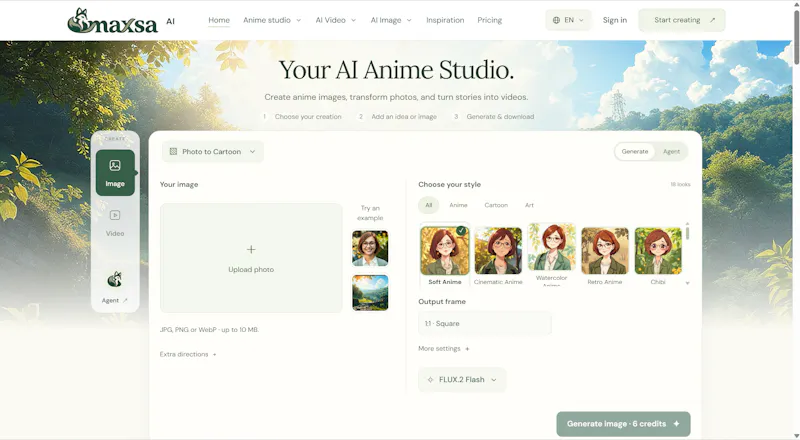The width and height of the screenshot is (800, 440).
Task: Select the Art style filter
Action: pos(529,205)
